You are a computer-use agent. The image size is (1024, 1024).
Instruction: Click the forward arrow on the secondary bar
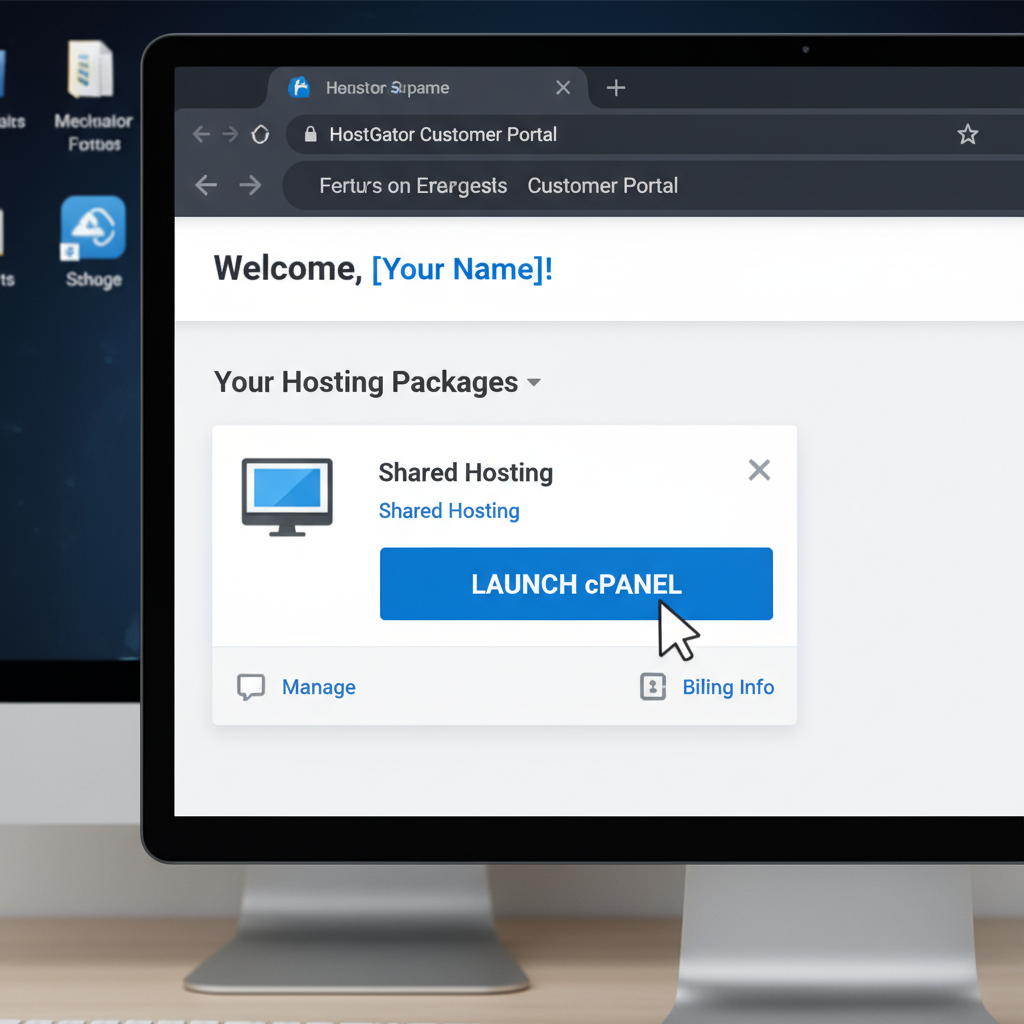click(x=249, y=186)
